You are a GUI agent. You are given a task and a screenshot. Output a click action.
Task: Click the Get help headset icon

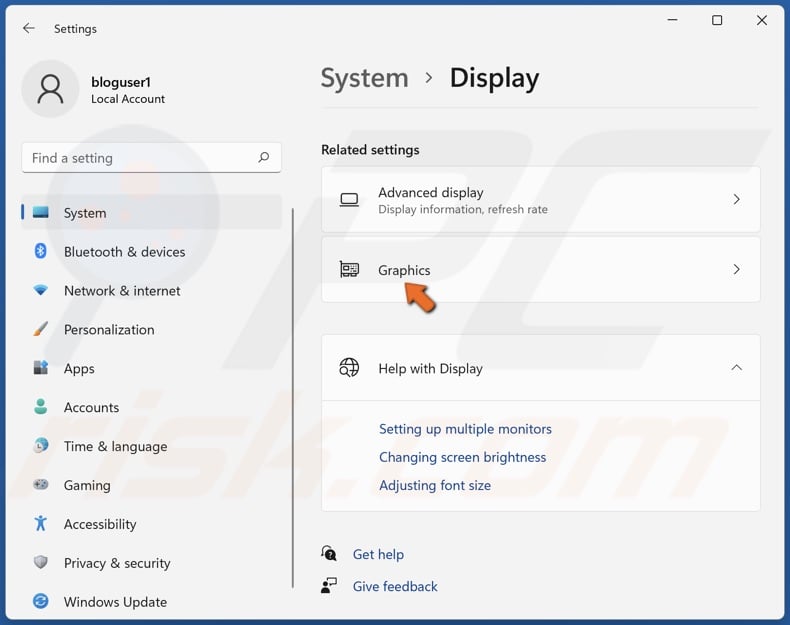(329, 553)
